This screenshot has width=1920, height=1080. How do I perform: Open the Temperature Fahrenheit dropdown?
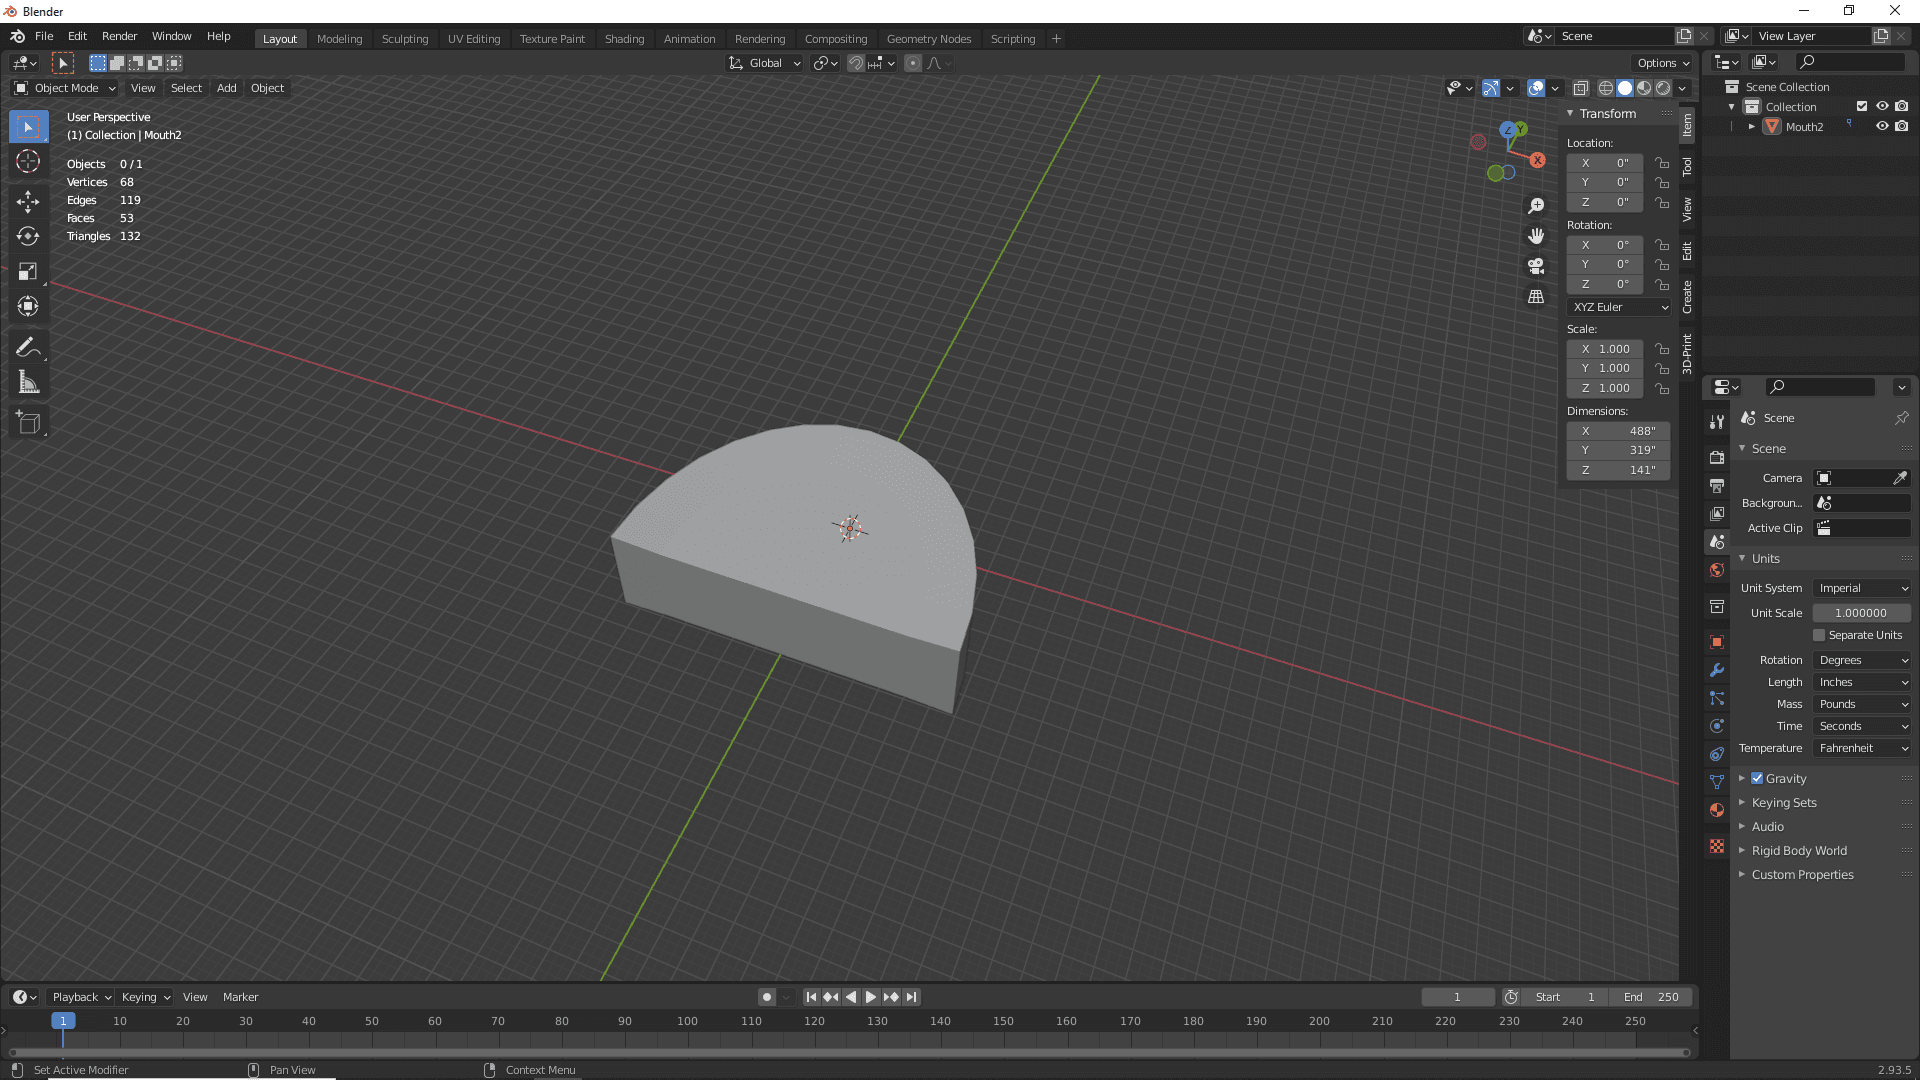click(1862, 748)
